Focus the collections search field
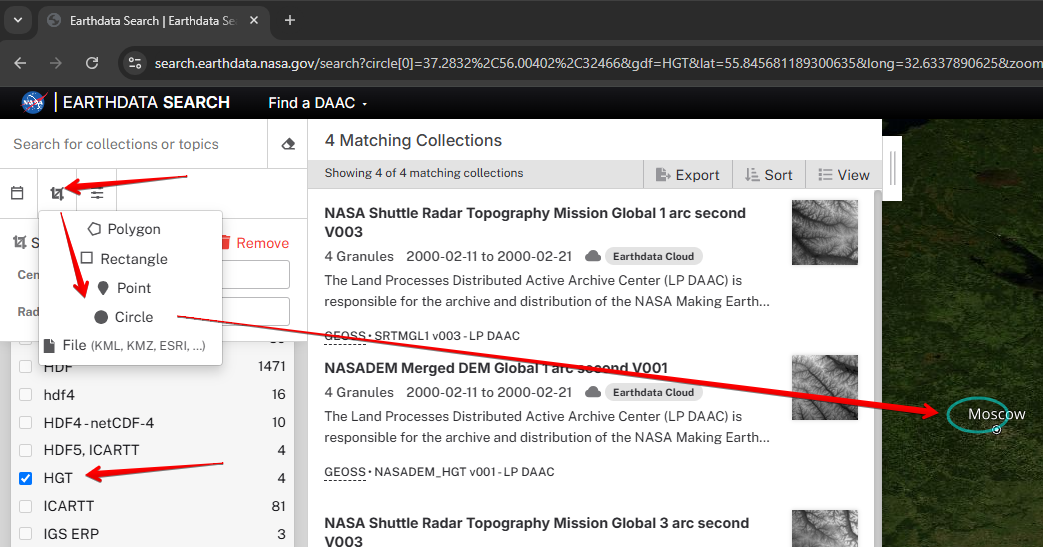The image size is (1043, 547). click(x=134, y=144)
